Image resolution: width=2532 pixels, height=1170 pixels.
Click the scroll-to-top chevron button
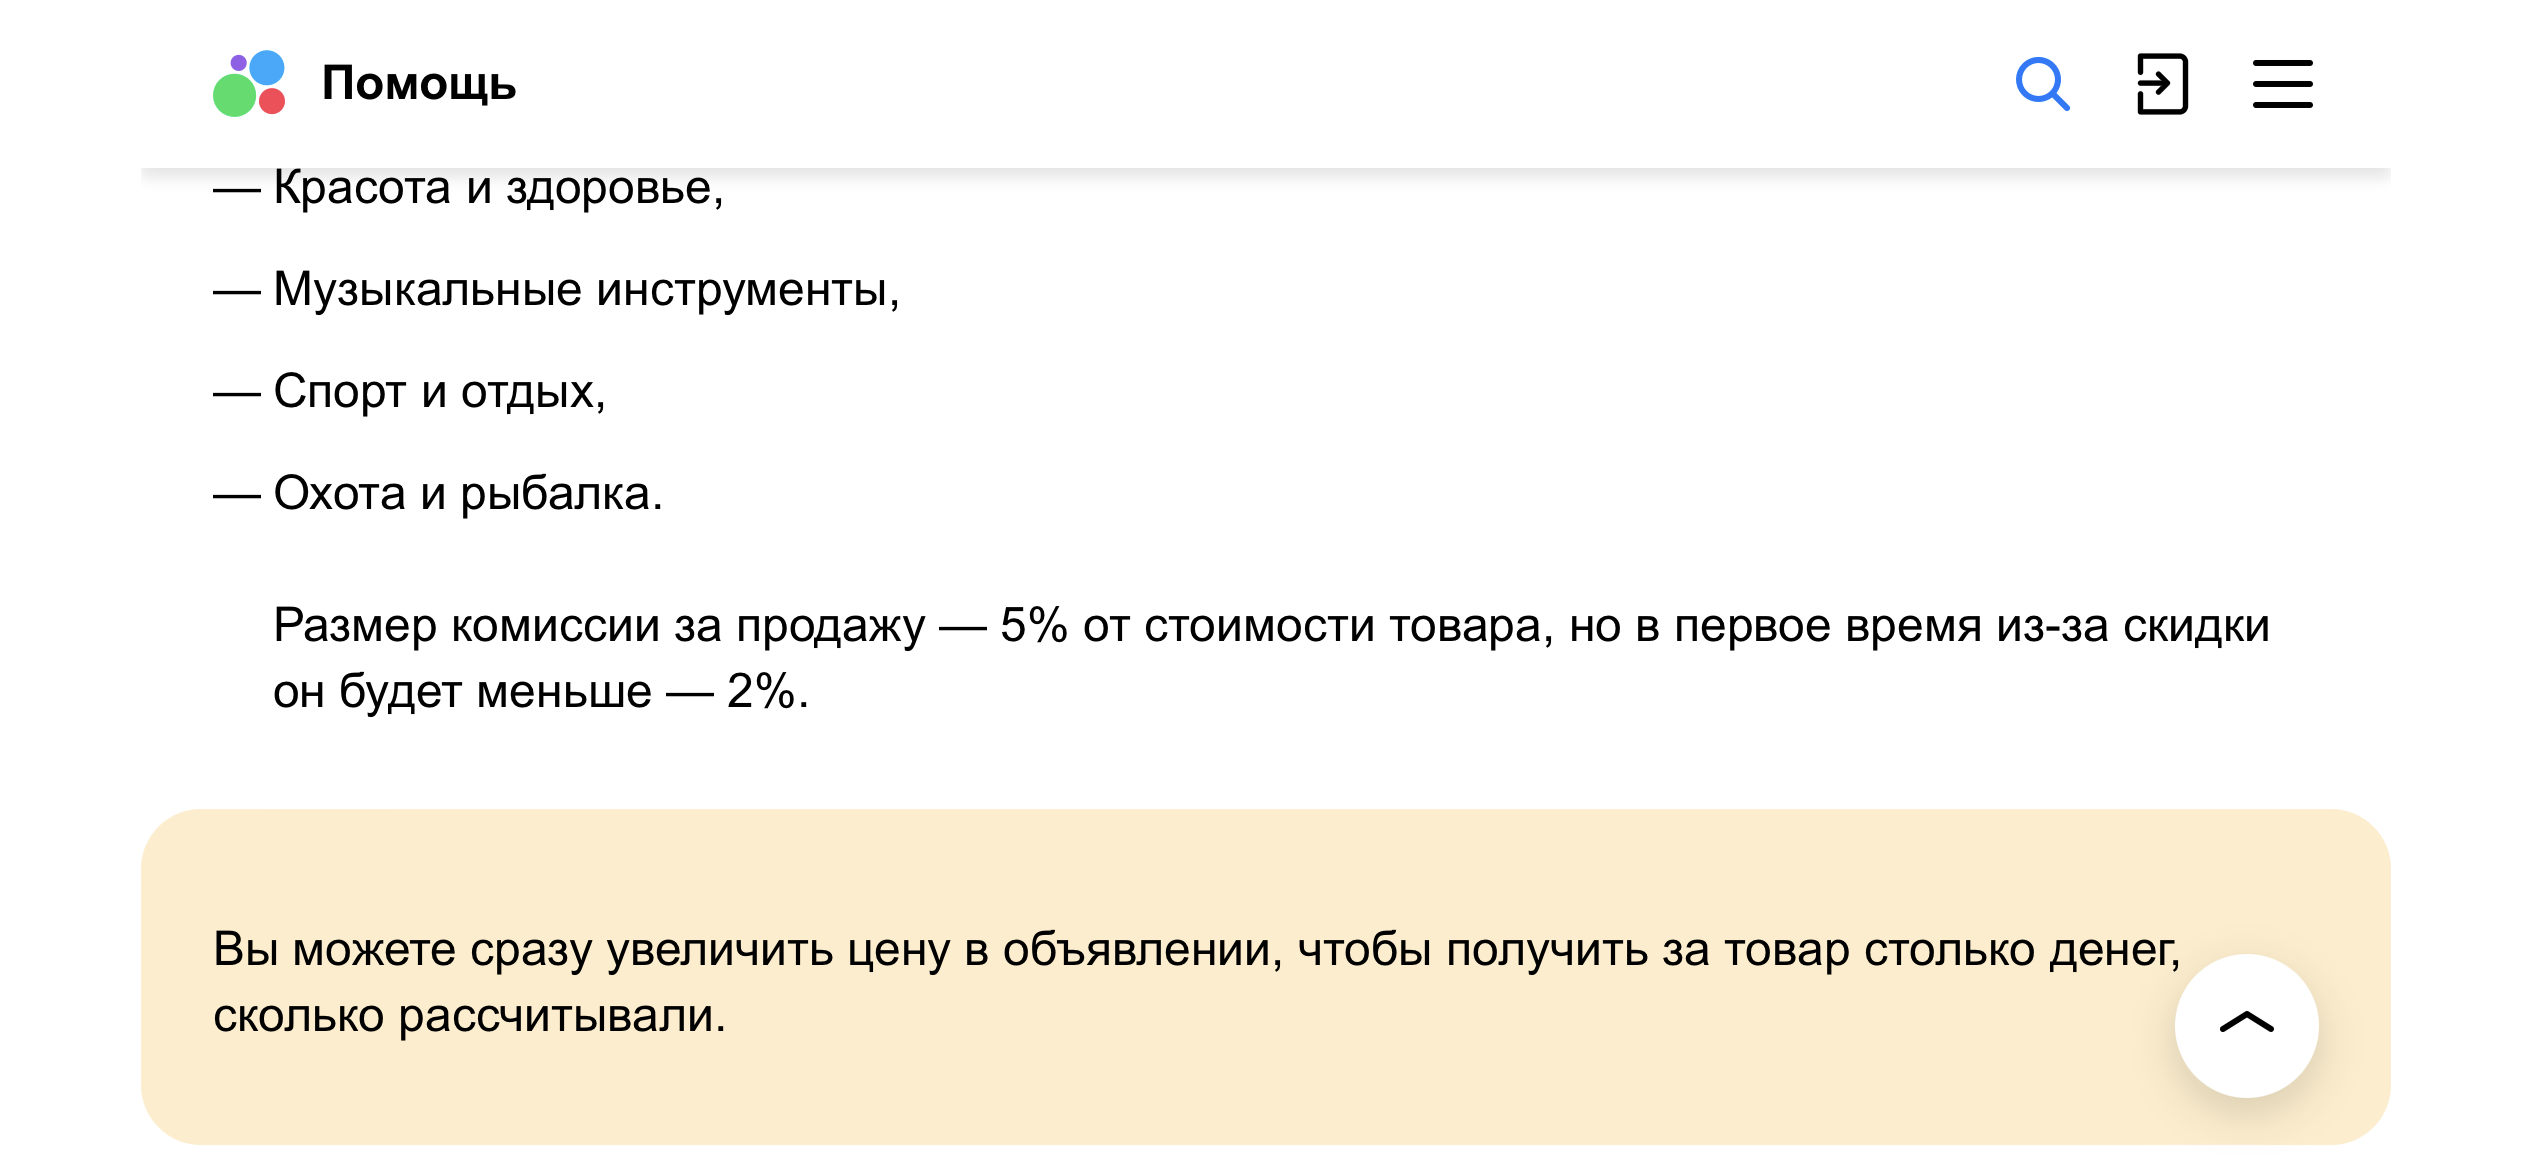(2246, 1025)
